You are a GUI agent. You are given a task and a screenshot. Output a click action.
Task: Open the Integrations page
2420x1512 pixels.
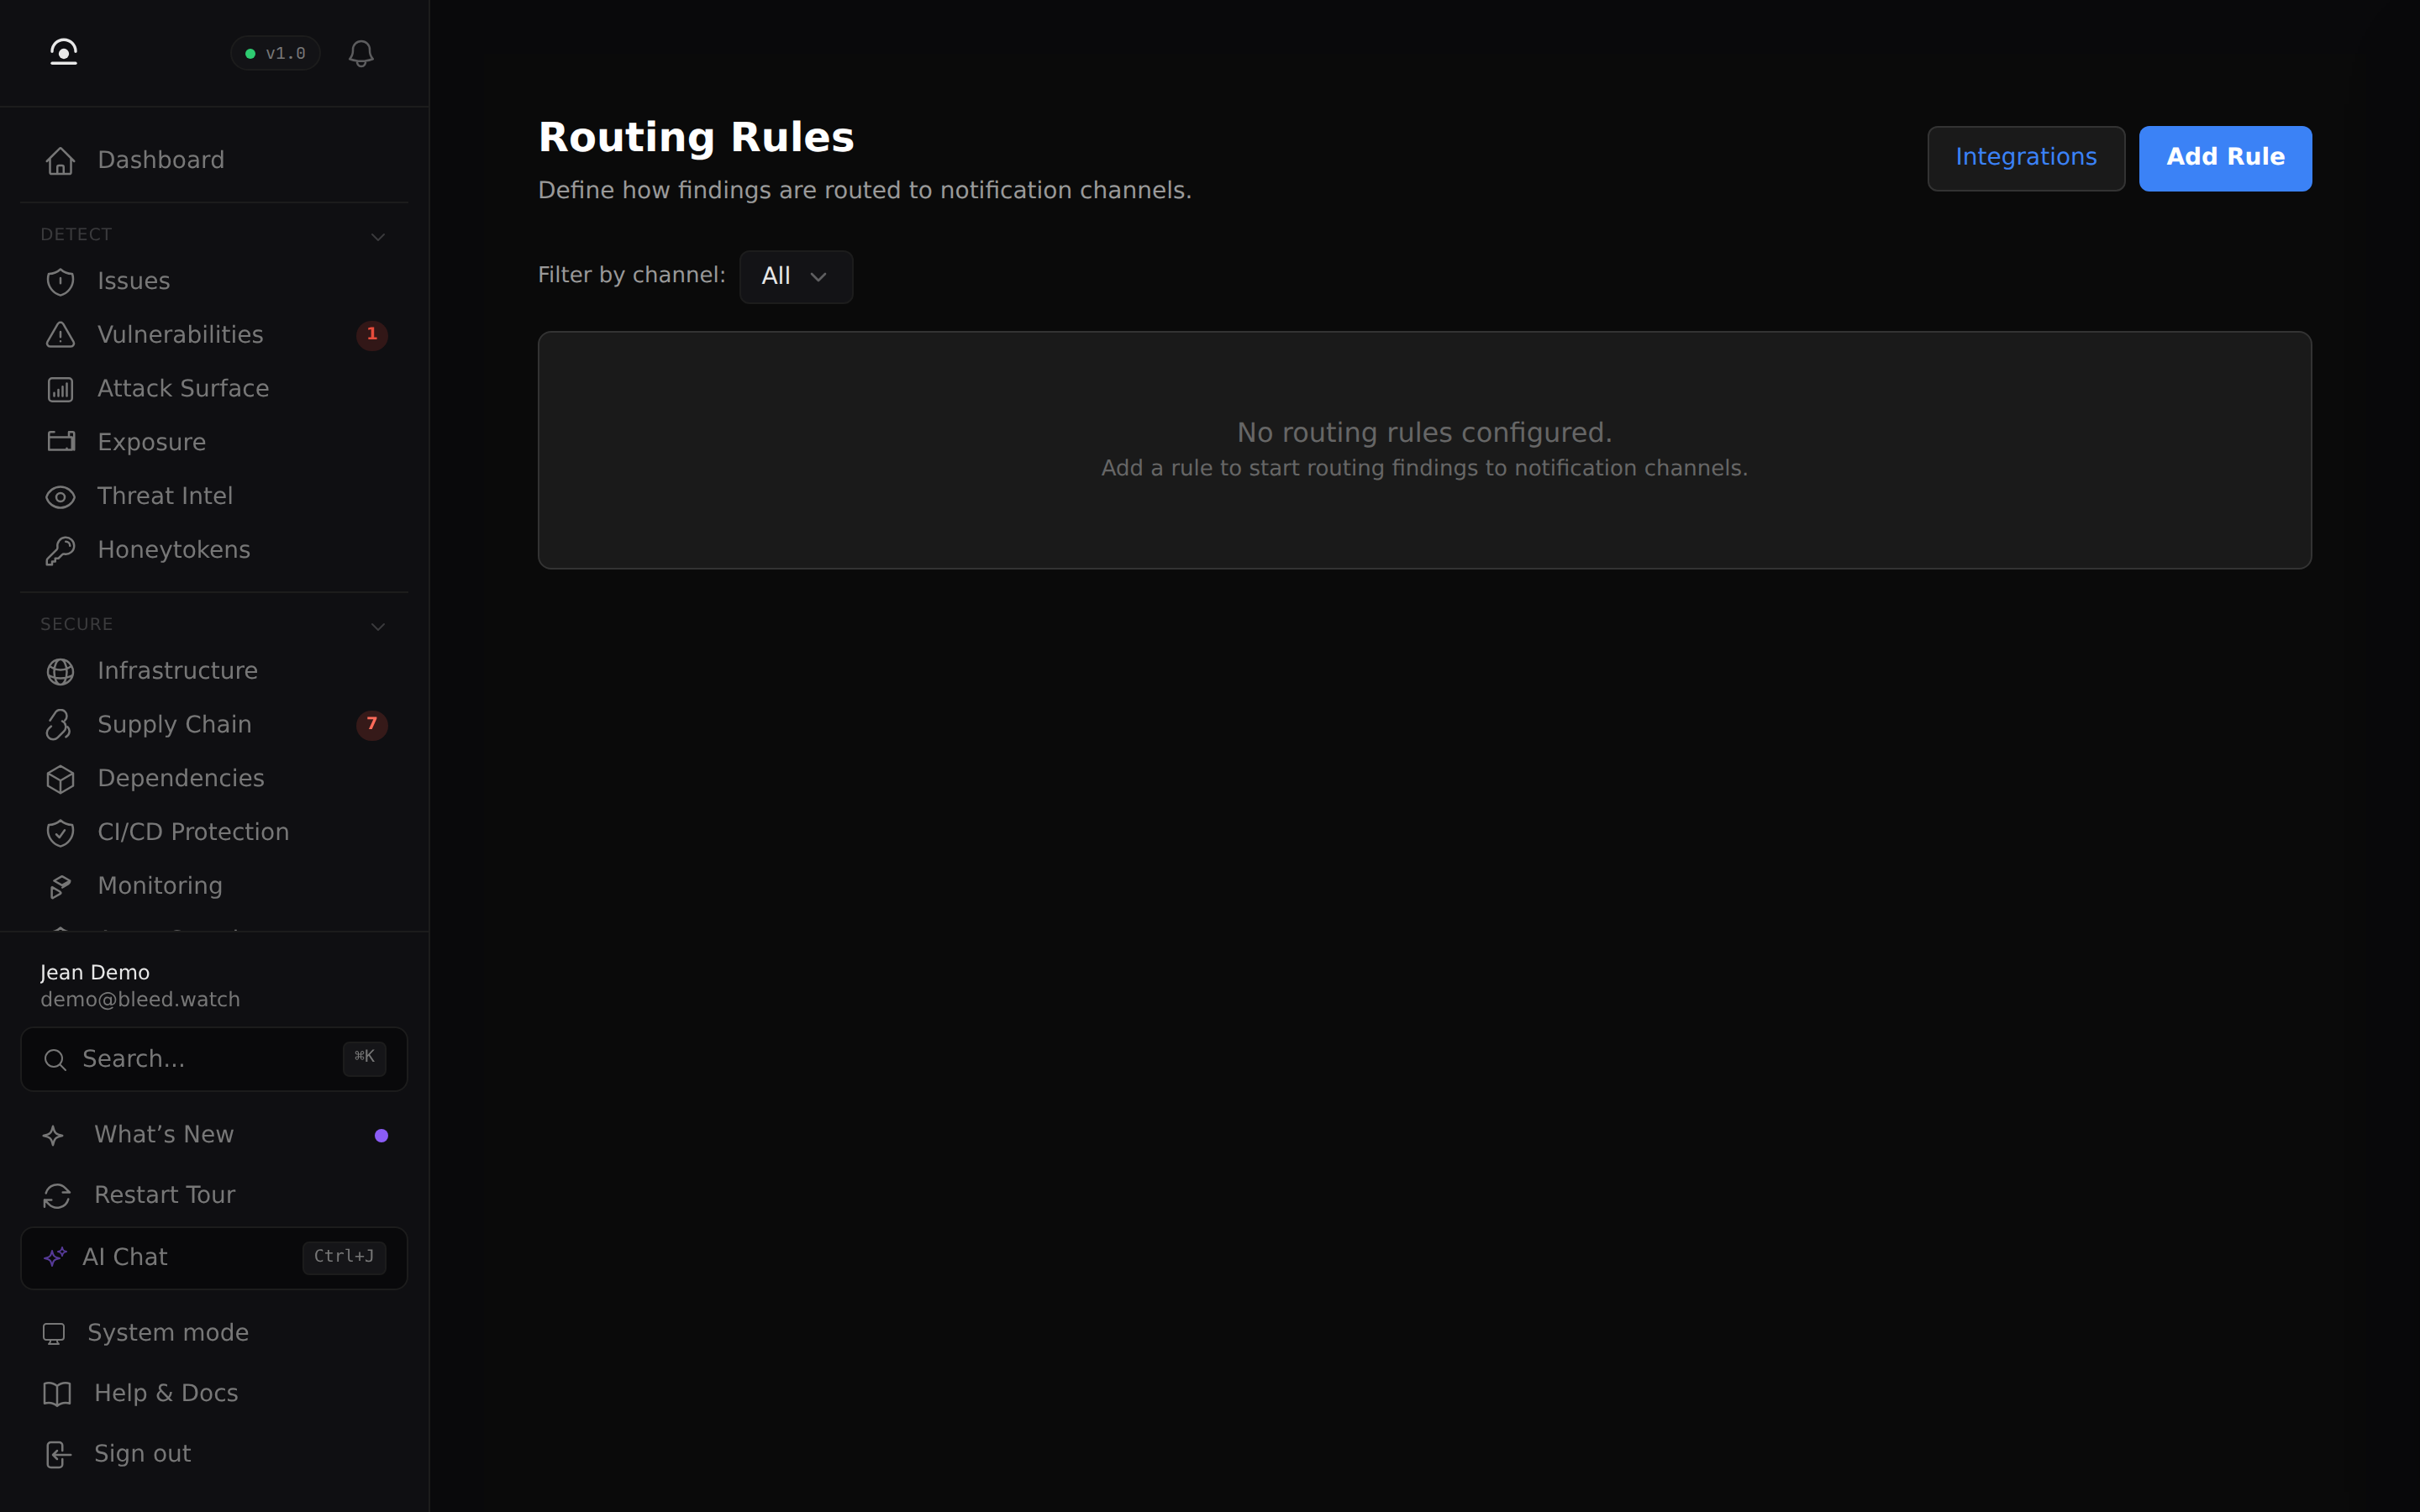(x=2026, y=158)
